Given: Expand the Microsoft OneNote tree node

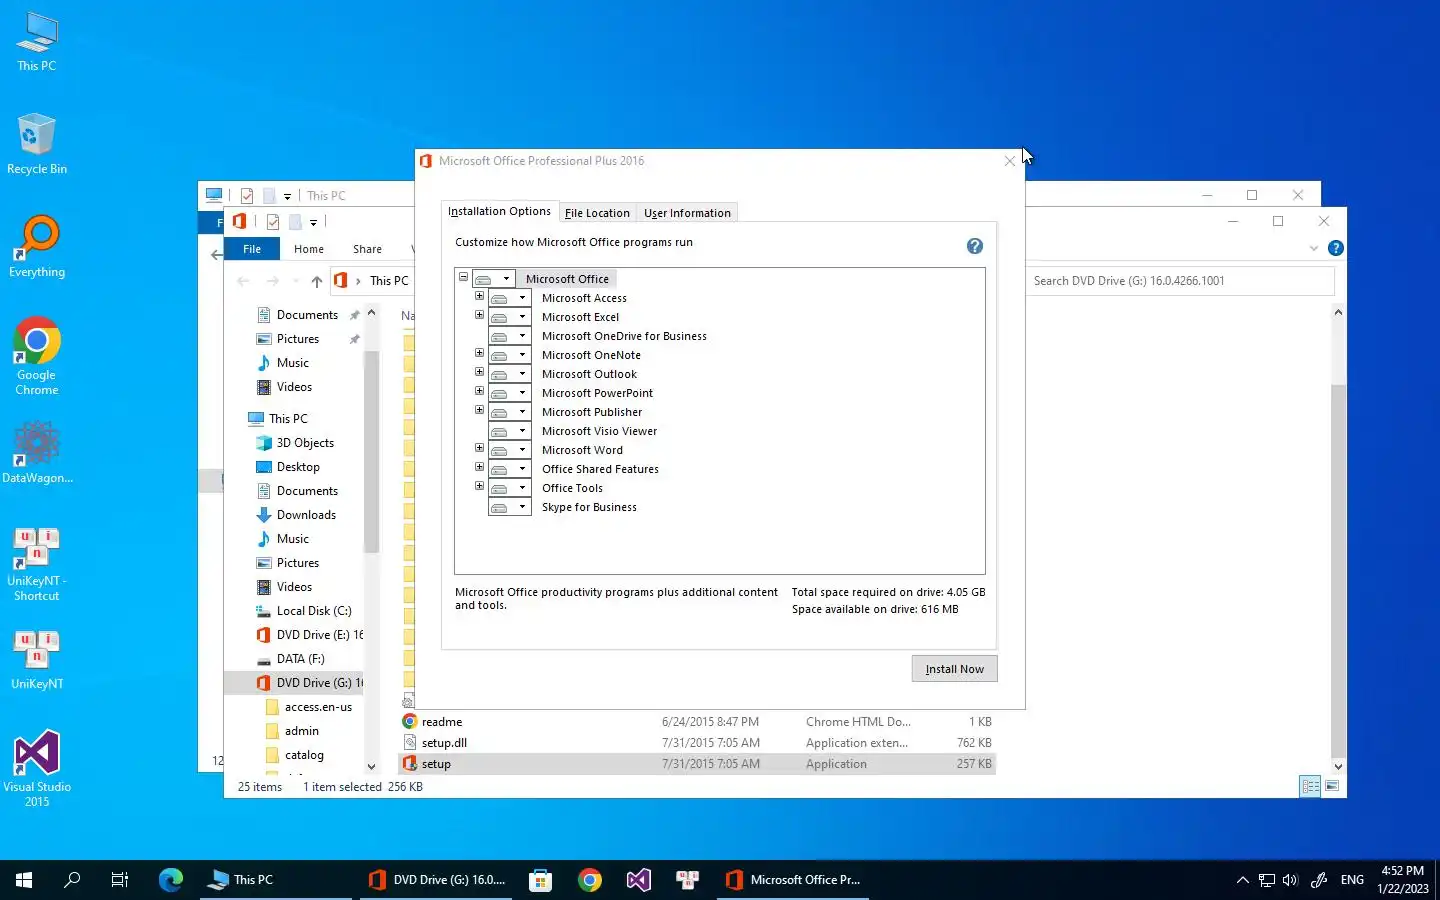Looking at the screenshot, I should tap(479, 353).
